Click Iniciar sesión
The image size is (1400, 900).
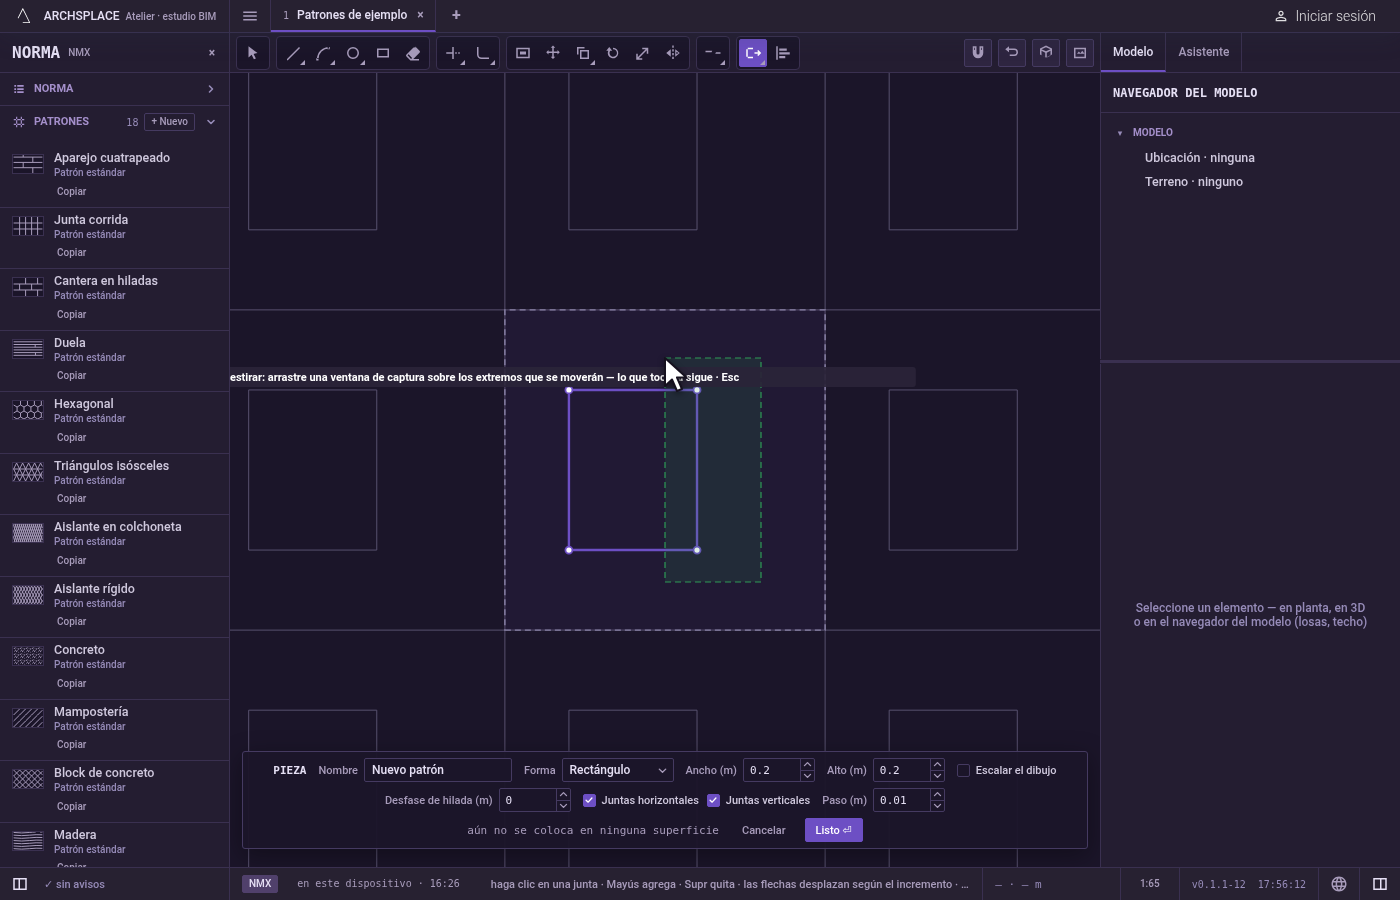click(1326, 16)
